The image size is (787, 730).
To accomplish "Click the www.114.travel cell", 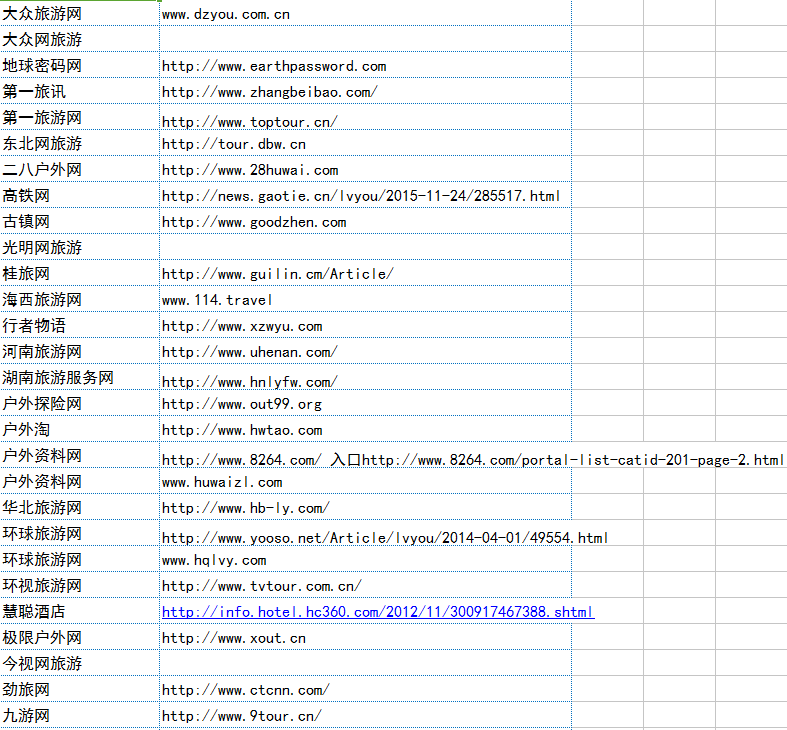I will click(365, 300).
